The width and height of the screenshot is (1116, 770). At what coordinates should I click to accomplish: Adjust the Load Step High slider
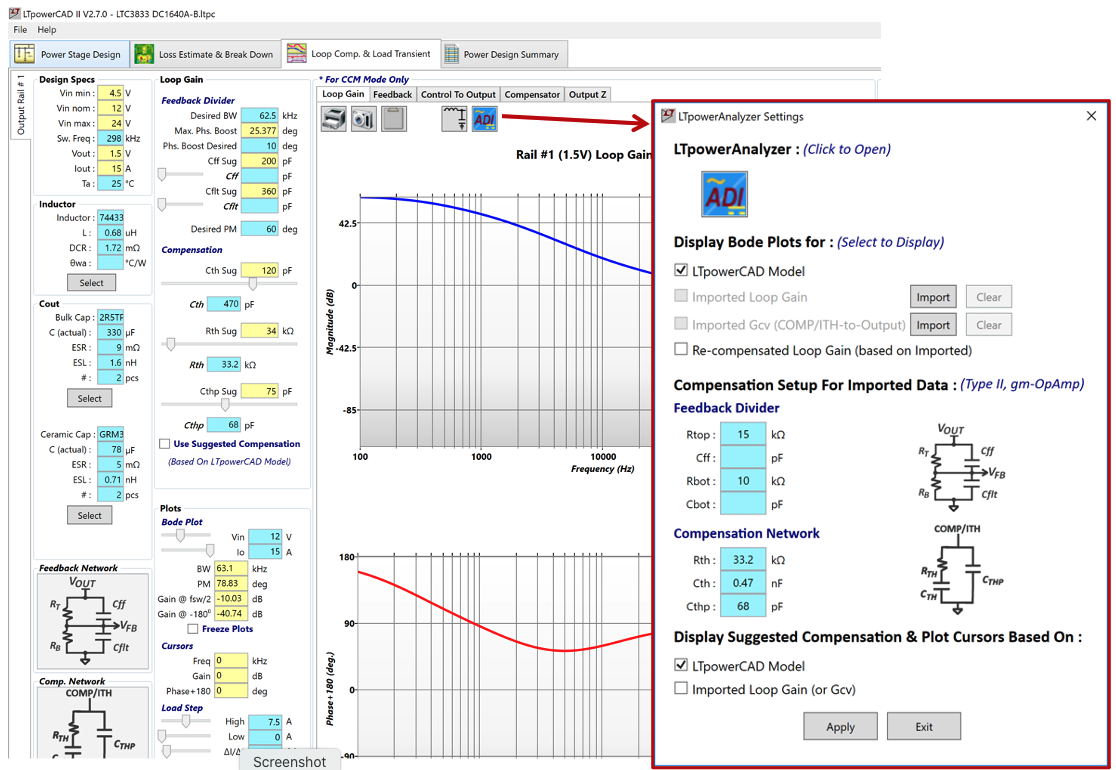(185, 720)
